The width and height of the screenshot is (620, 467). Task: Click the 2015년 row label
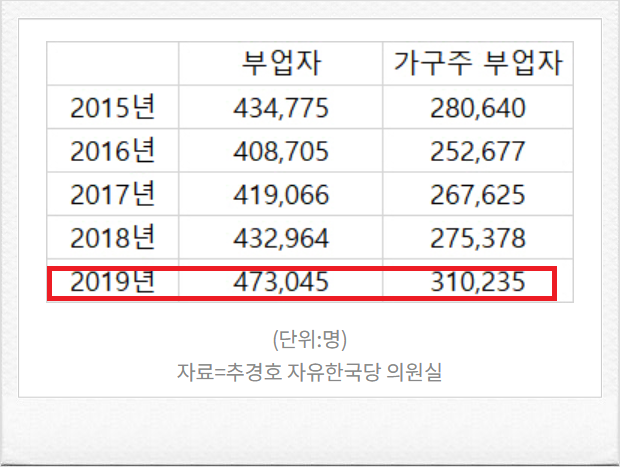(x=112, y=107)
